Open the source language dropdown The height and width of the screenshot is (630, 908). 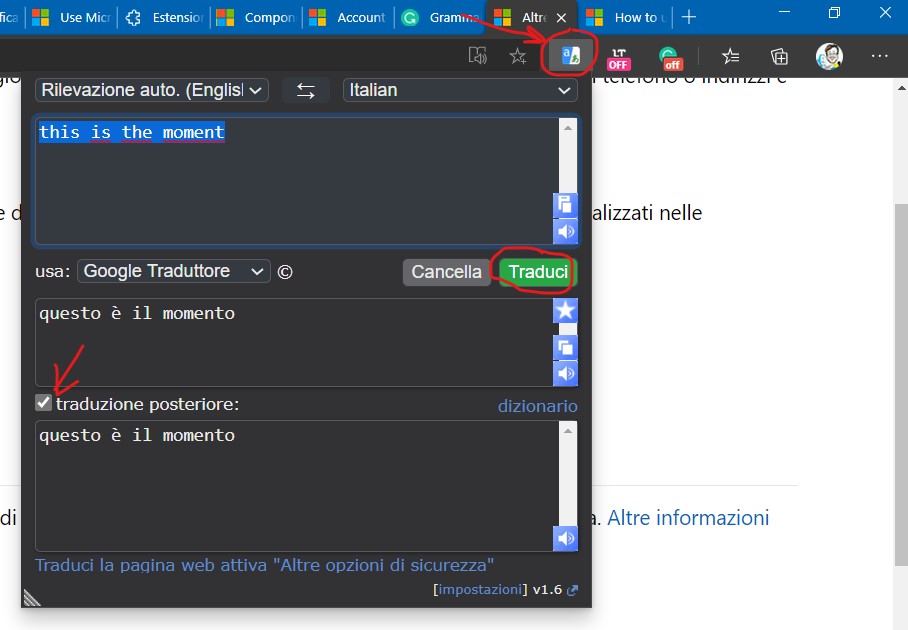(152, 90)
